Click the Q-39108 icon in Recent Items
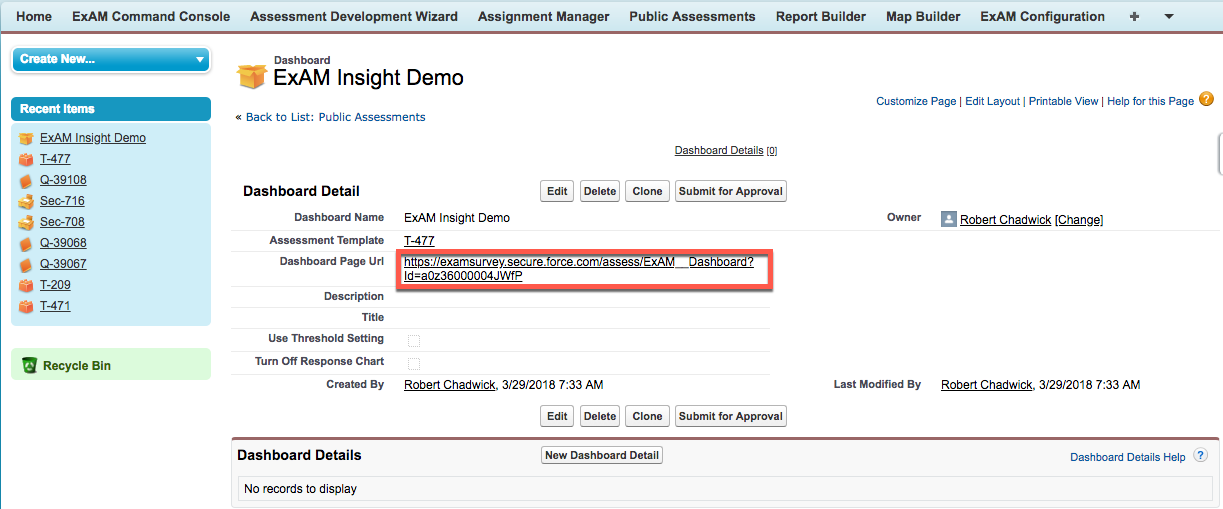This screenshot has height=509, width=1223. pos(26,181)
